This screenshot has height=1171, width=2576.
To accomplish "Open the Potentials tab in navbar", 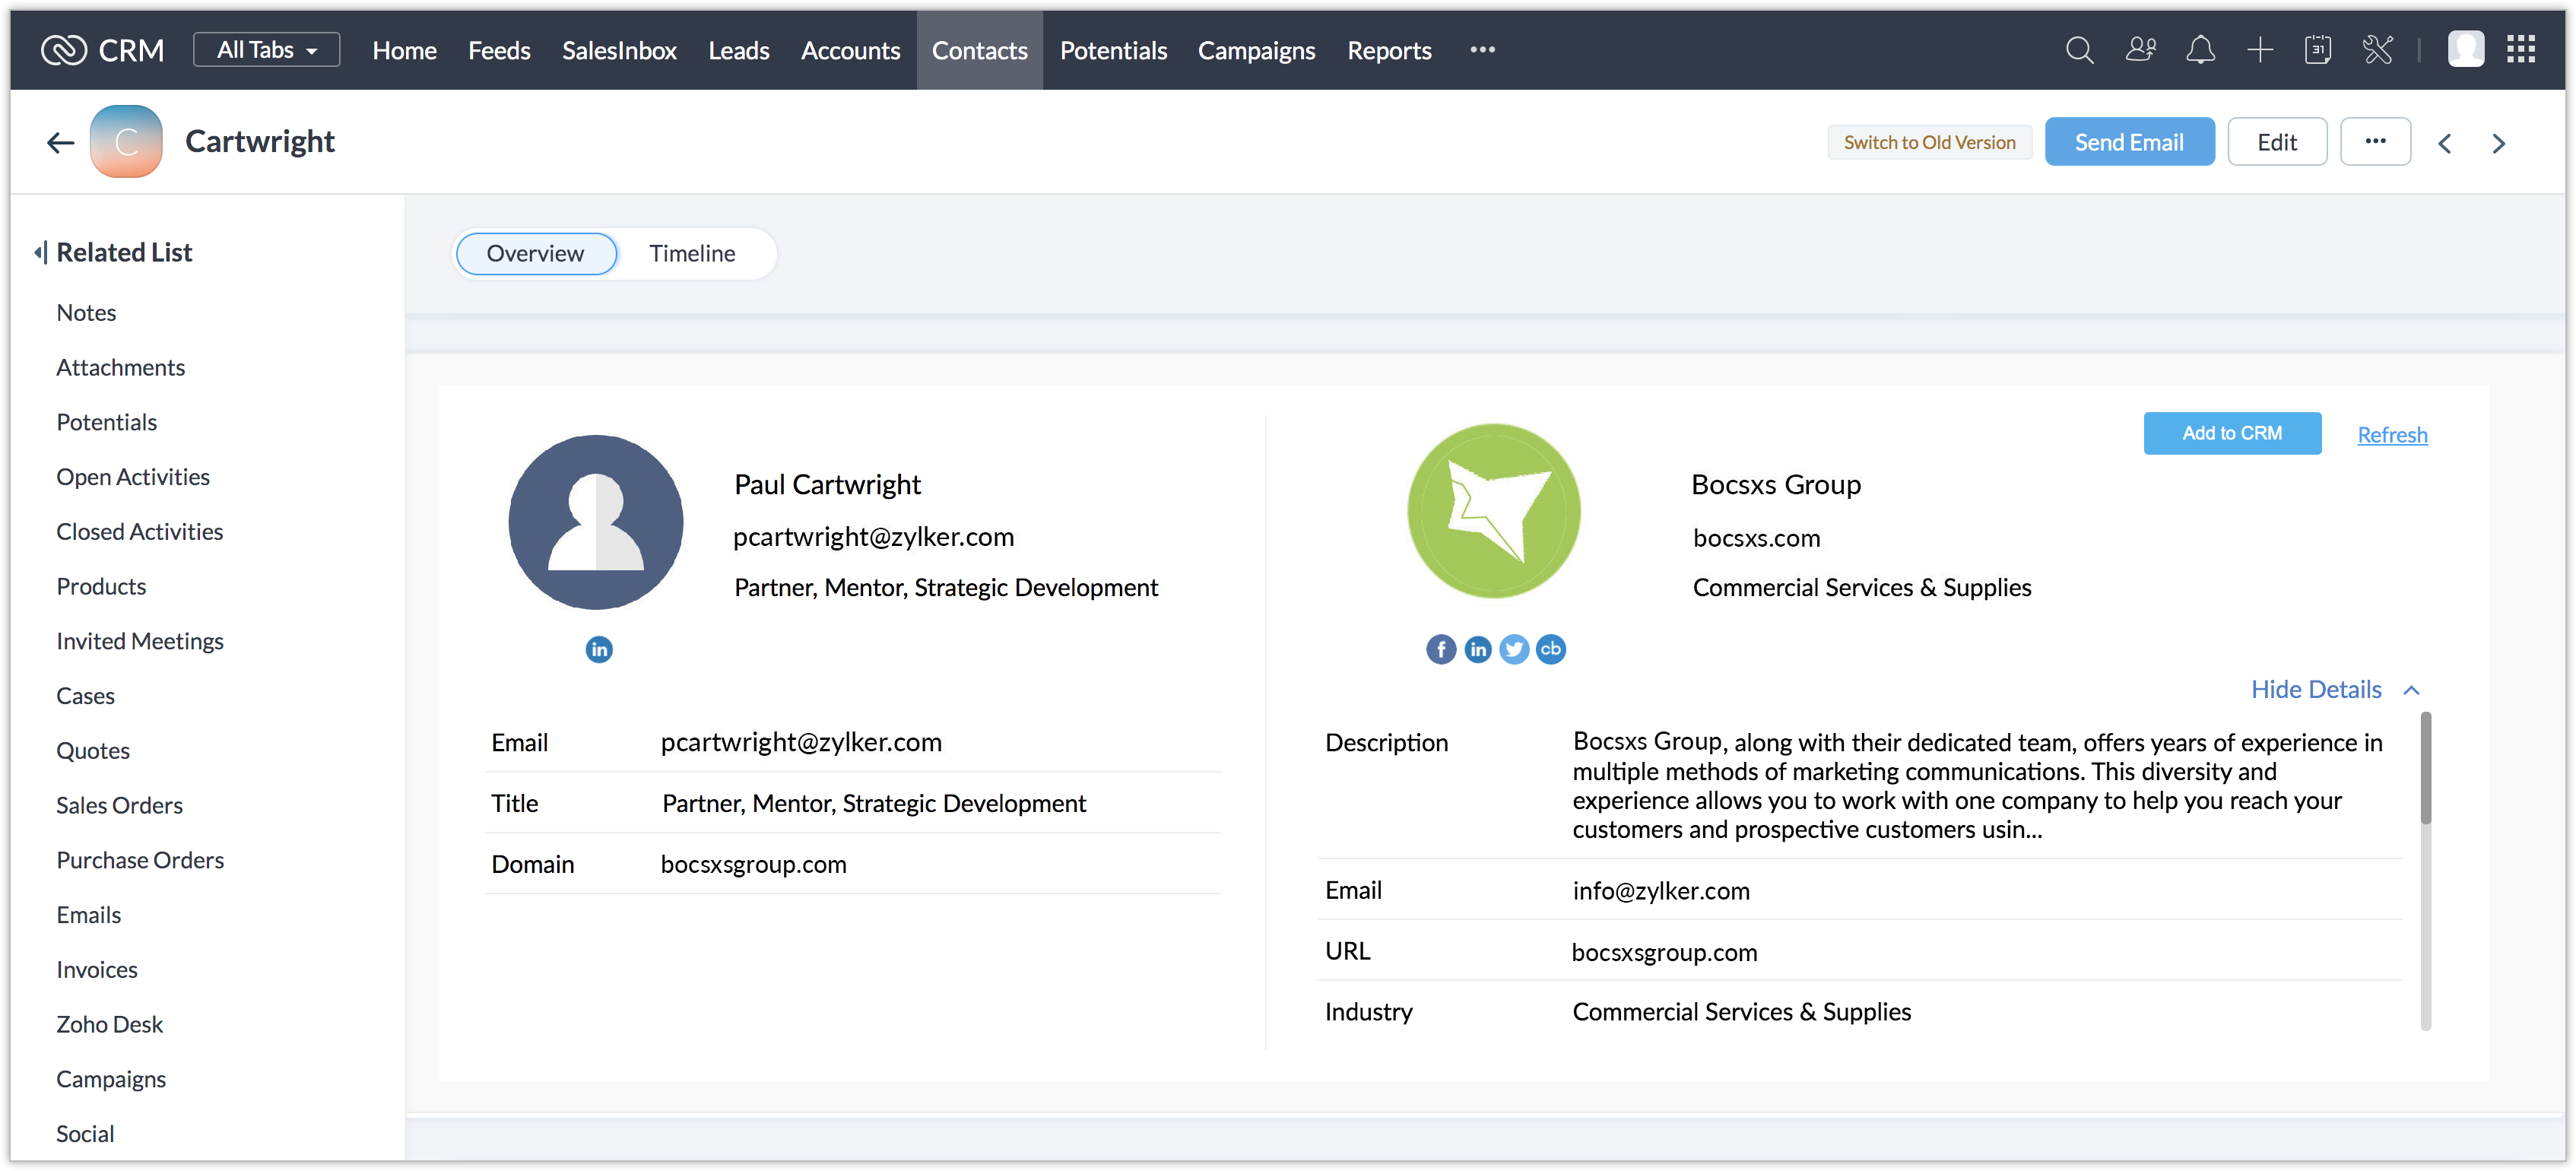I will (x=1113, y=50).
